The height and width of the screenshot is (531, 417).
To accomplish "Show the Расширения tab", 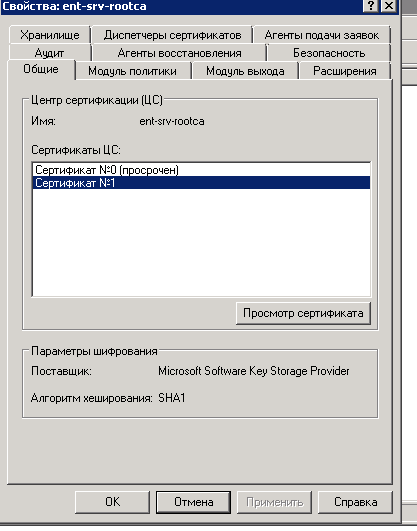I will click(x=345, y=71).
